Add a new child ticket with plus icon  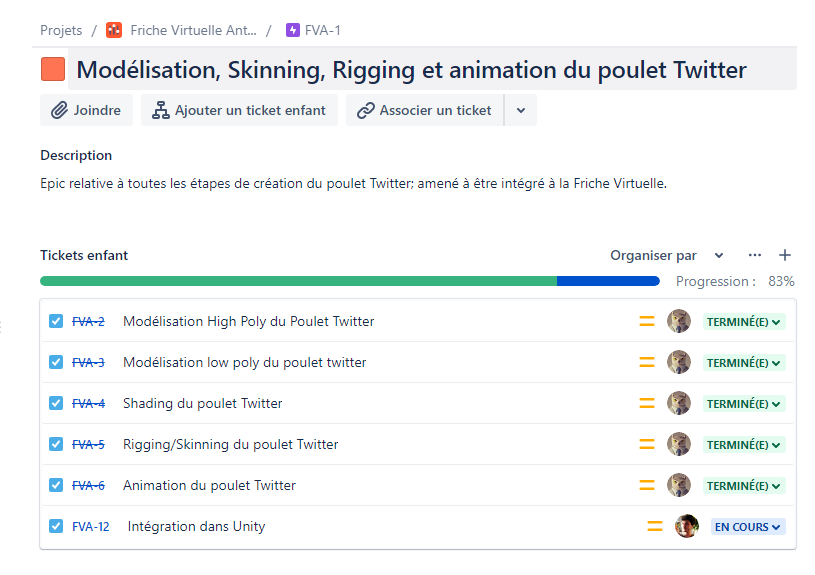[x=785, y=255]
